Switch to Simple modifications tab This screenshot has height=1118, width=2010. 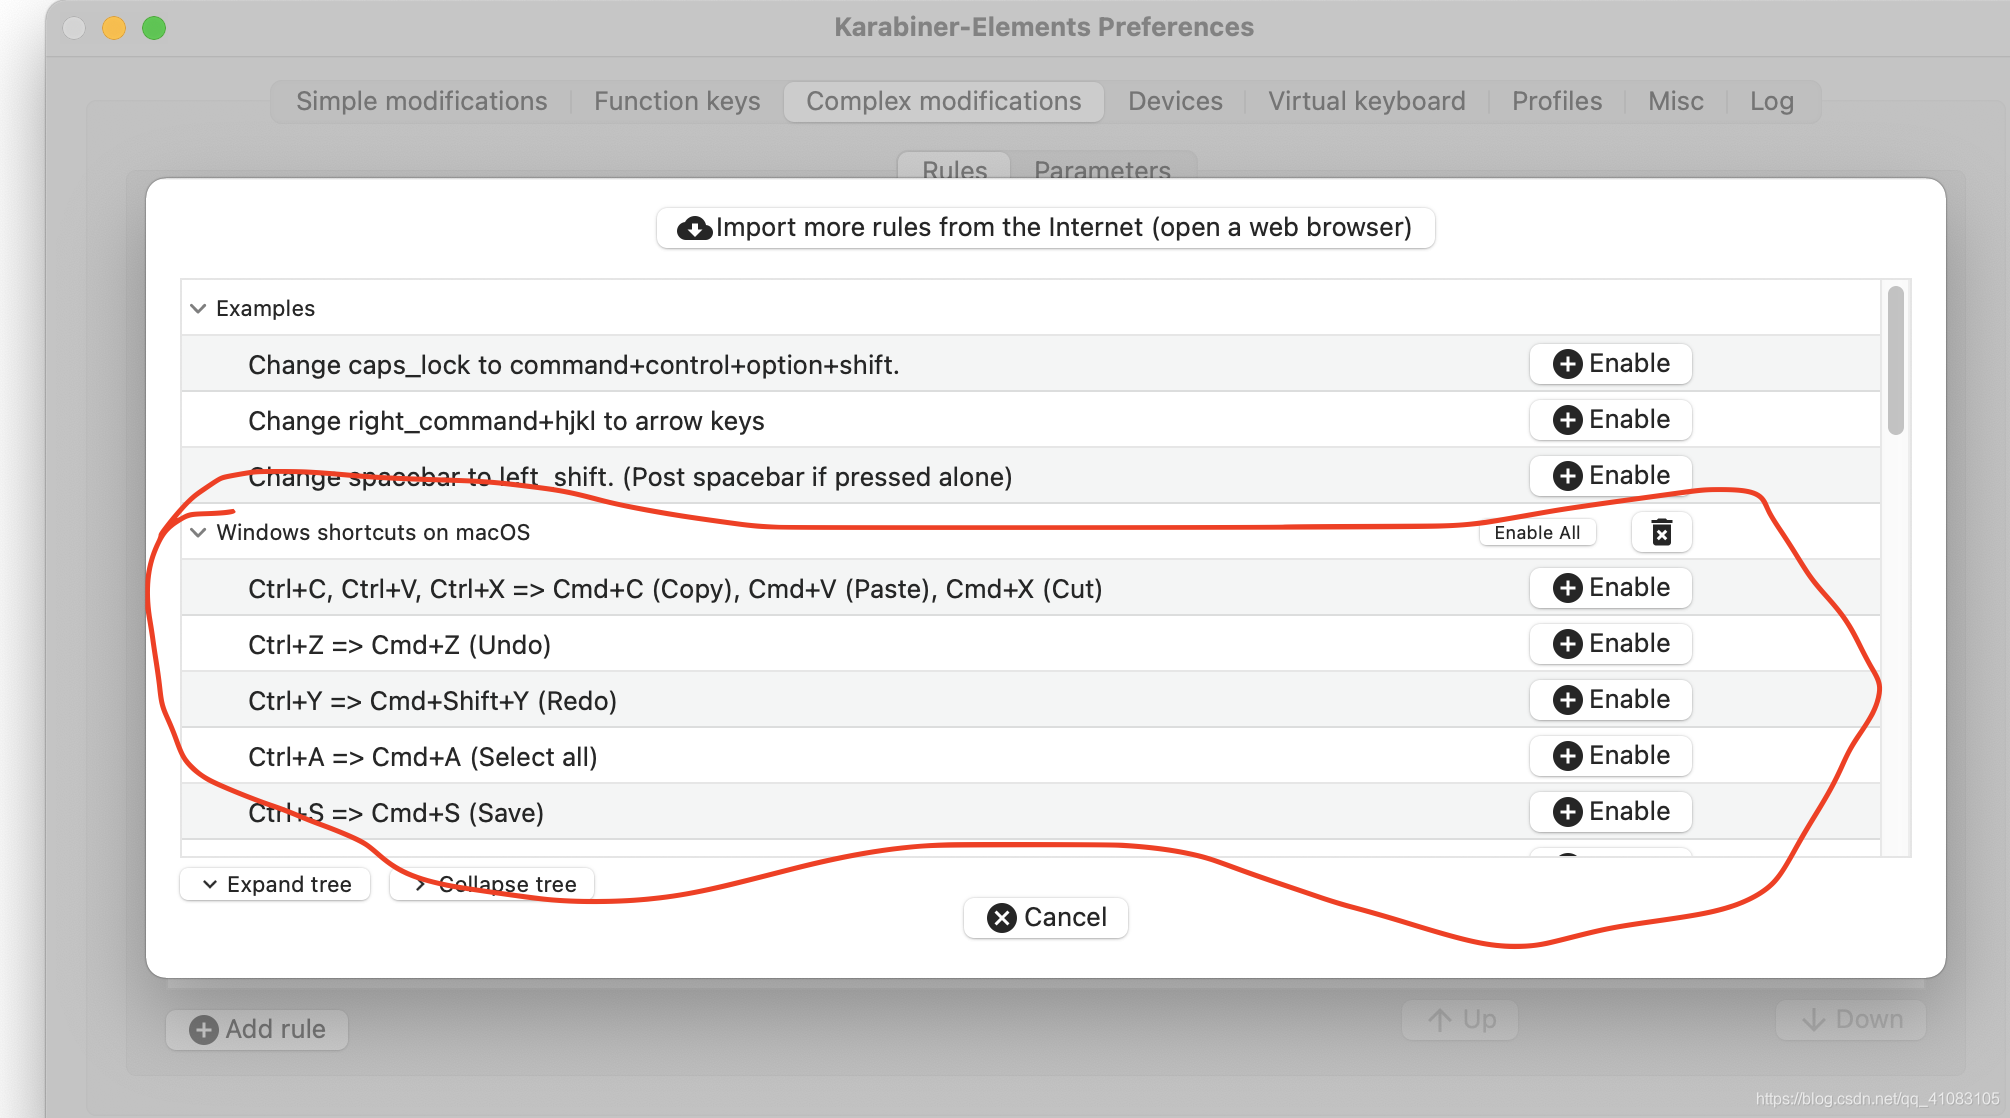pyautogui.click(x=421, y=101)
